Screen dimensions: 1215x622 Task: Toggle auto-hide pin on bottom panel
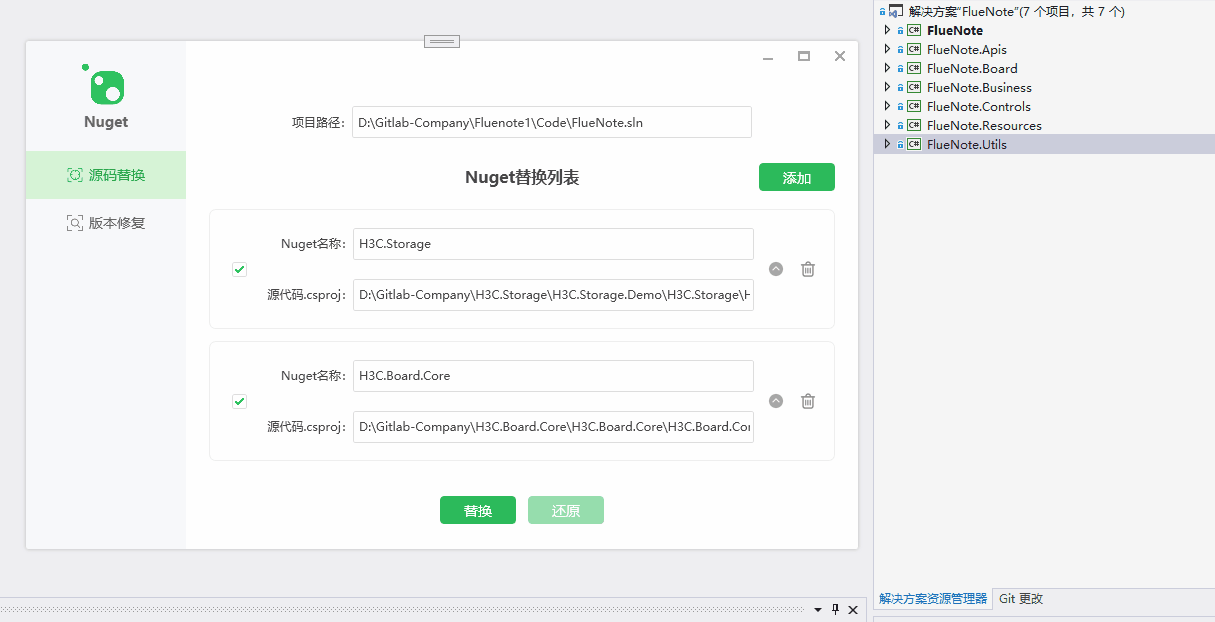click(835, 609)
